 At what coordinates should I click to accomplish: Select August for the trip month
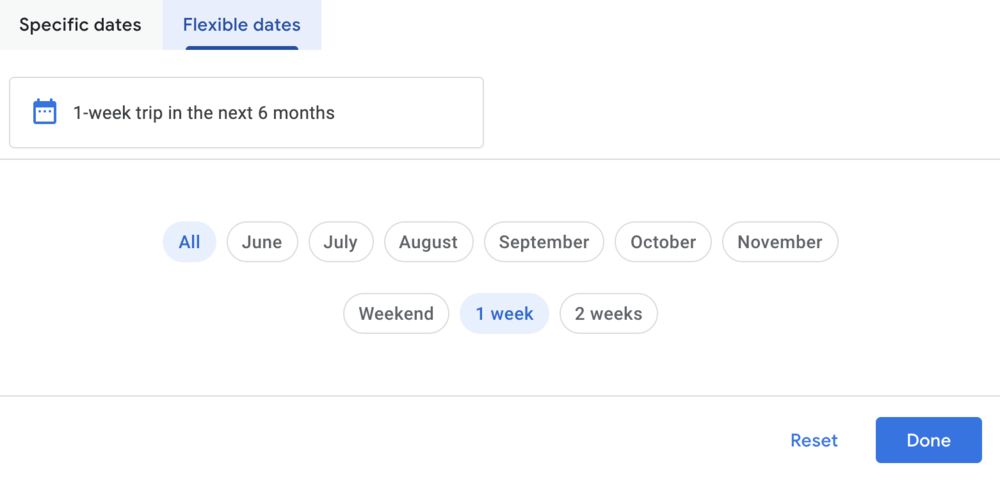click(x=428, y=242)
